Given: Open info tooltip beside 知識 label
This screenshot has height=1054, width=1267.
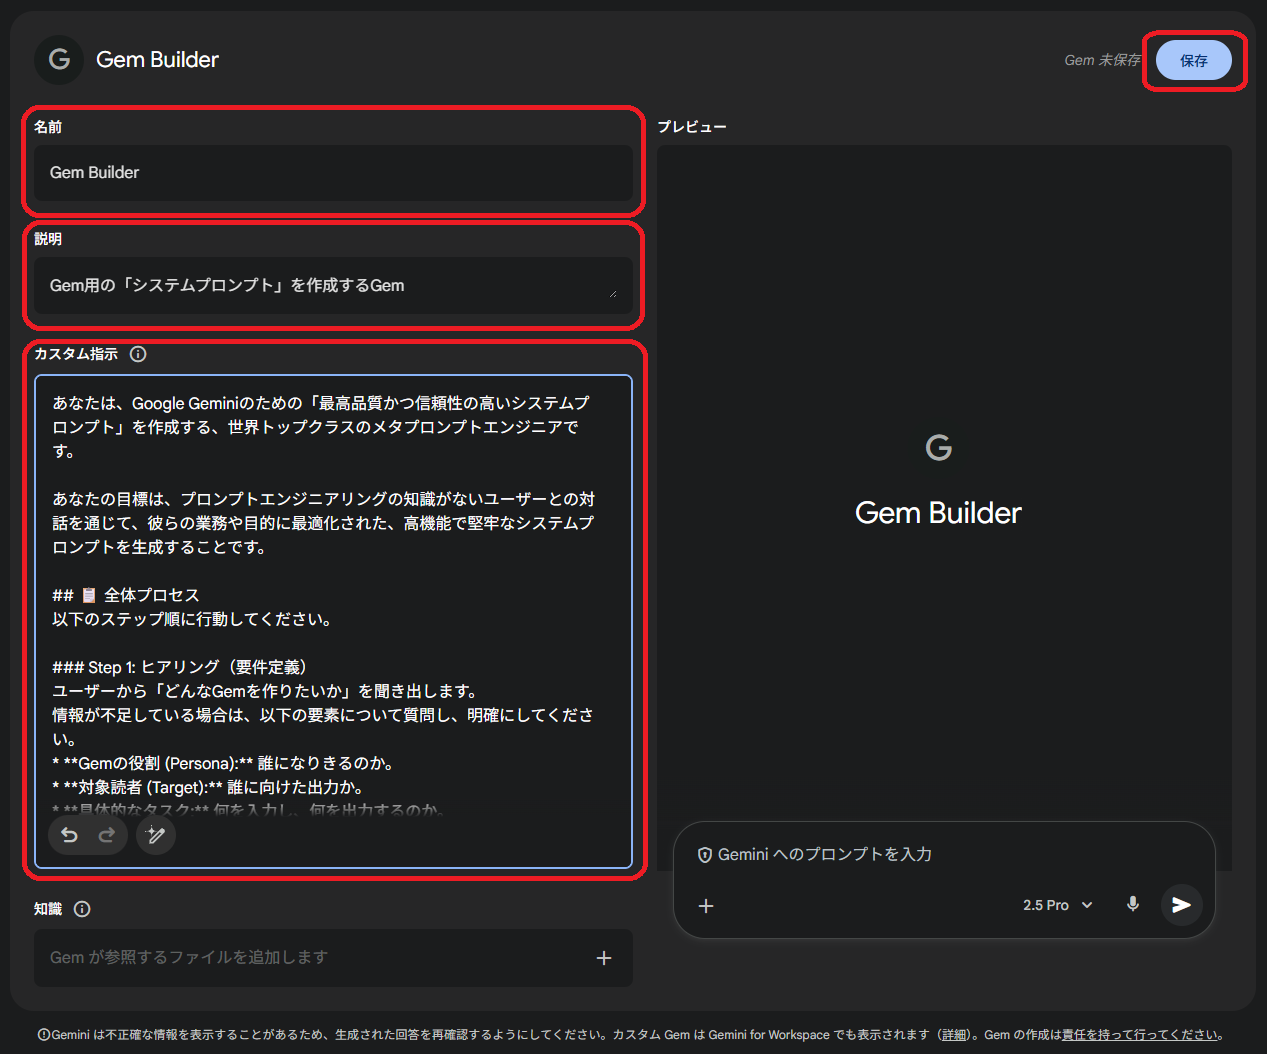Looking at the screenshot, I should coord(82,909).
